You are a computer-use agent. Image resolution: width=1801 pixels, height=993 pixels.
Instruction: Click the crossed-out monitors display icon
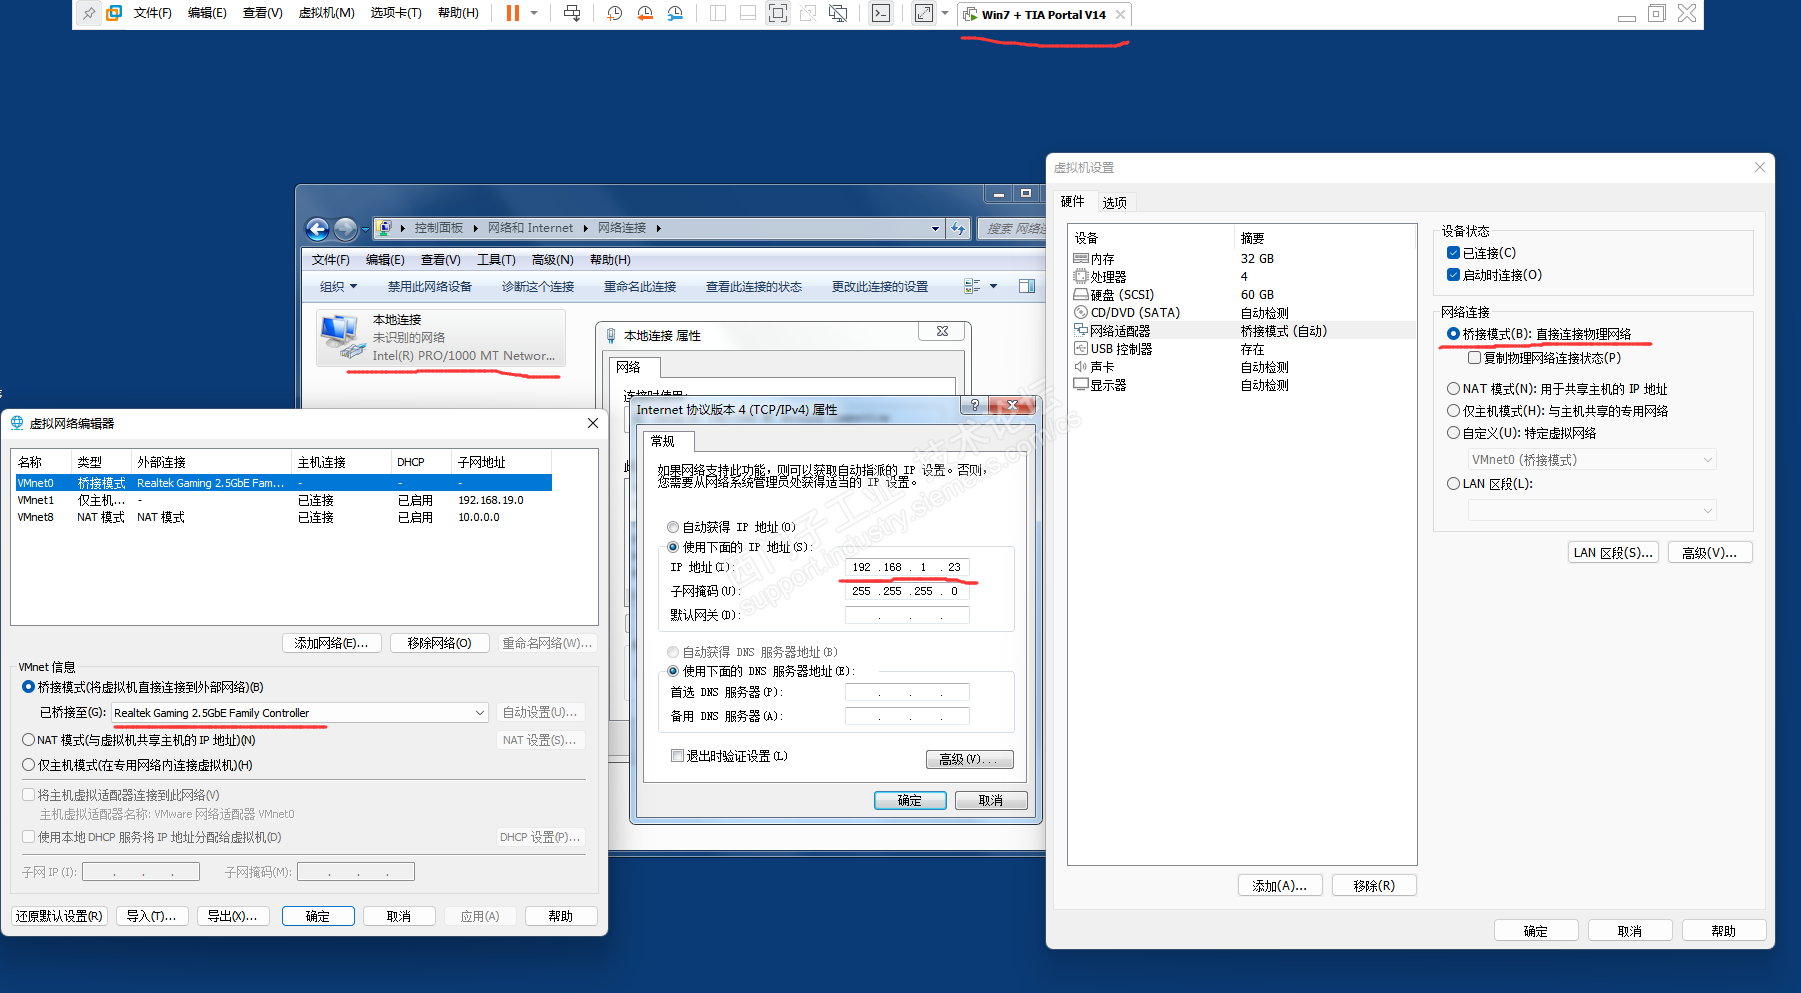[838, 14]
